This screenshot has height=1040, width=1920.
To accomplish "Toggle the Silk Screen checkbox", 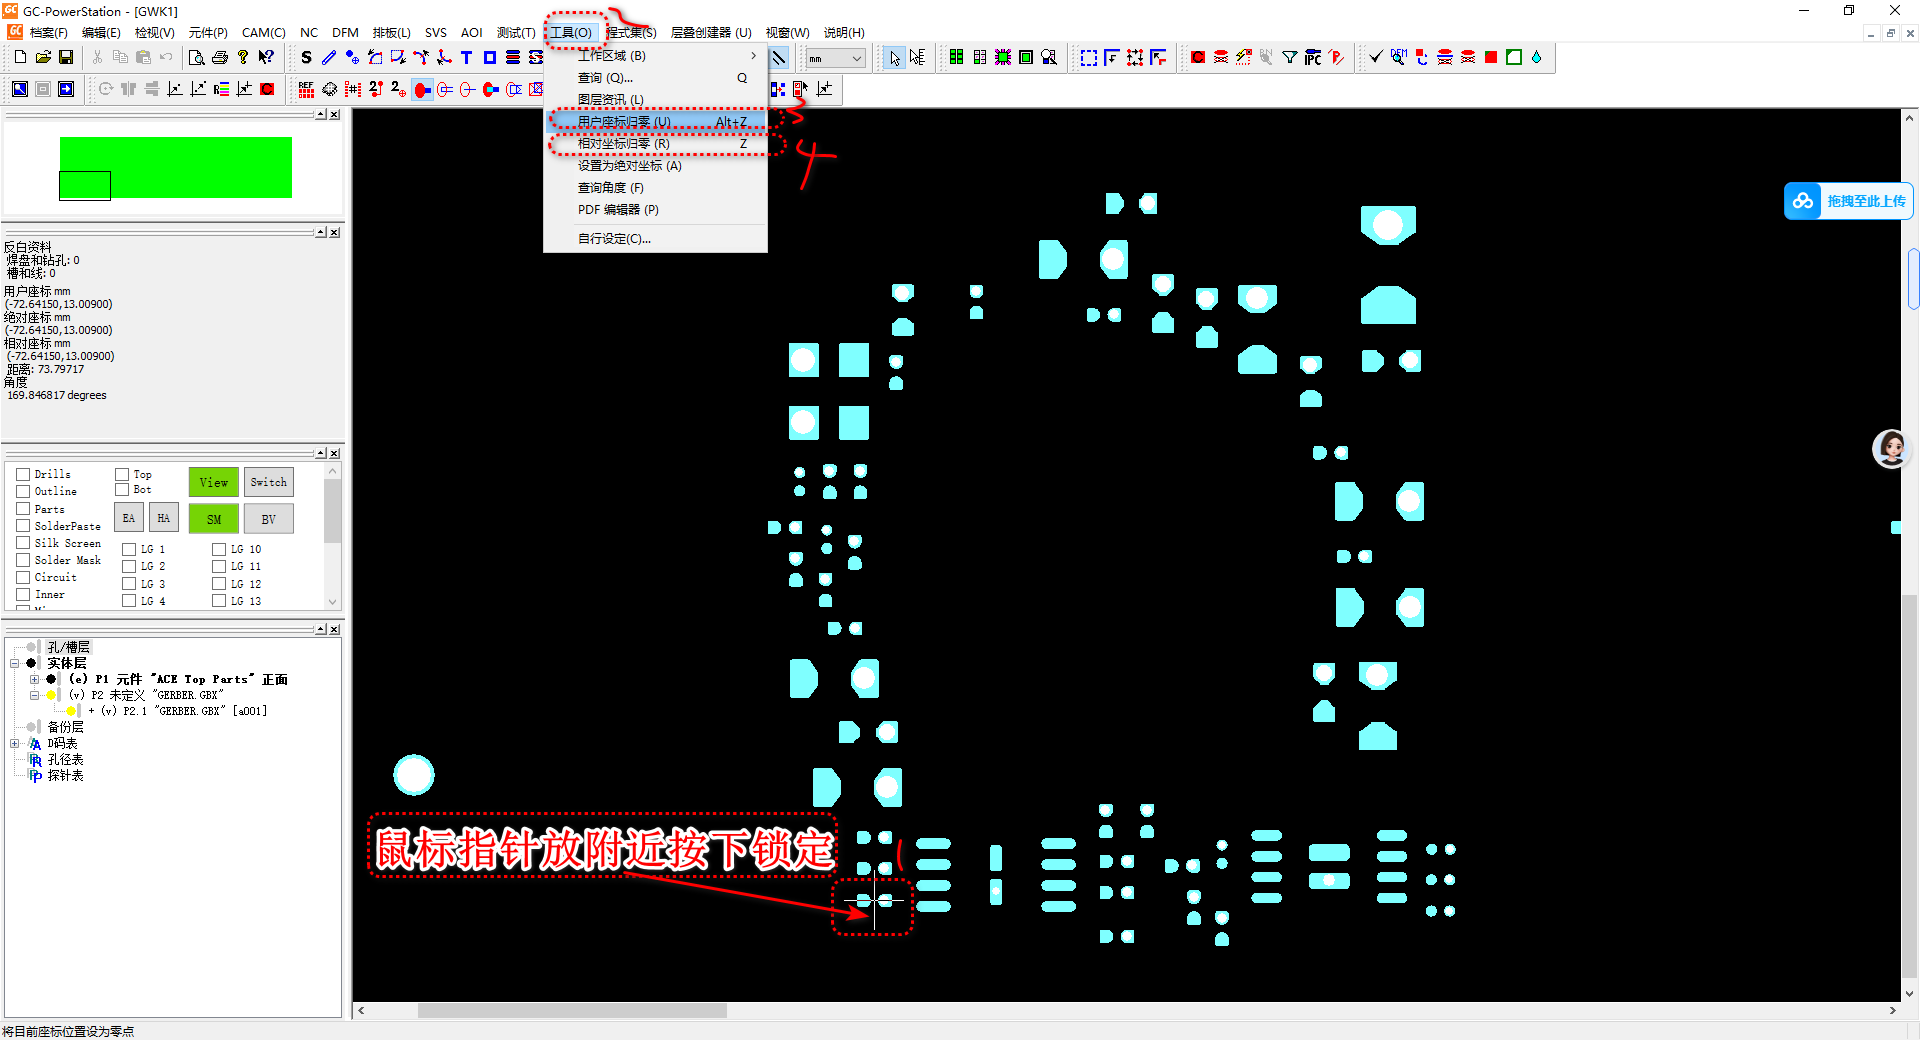I will 23,543.
